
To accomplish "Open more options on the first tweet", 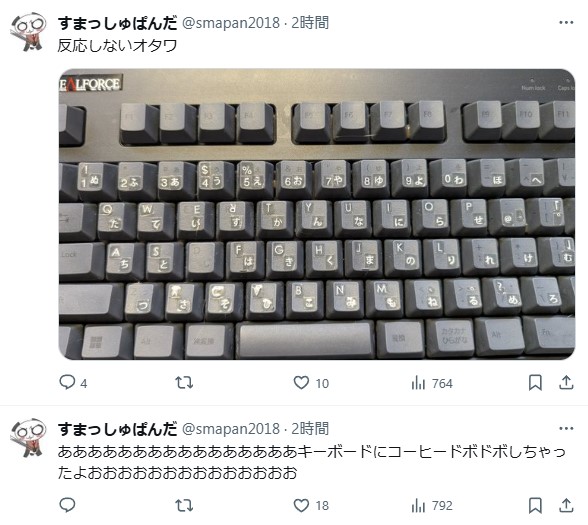I will pos(566,23).
